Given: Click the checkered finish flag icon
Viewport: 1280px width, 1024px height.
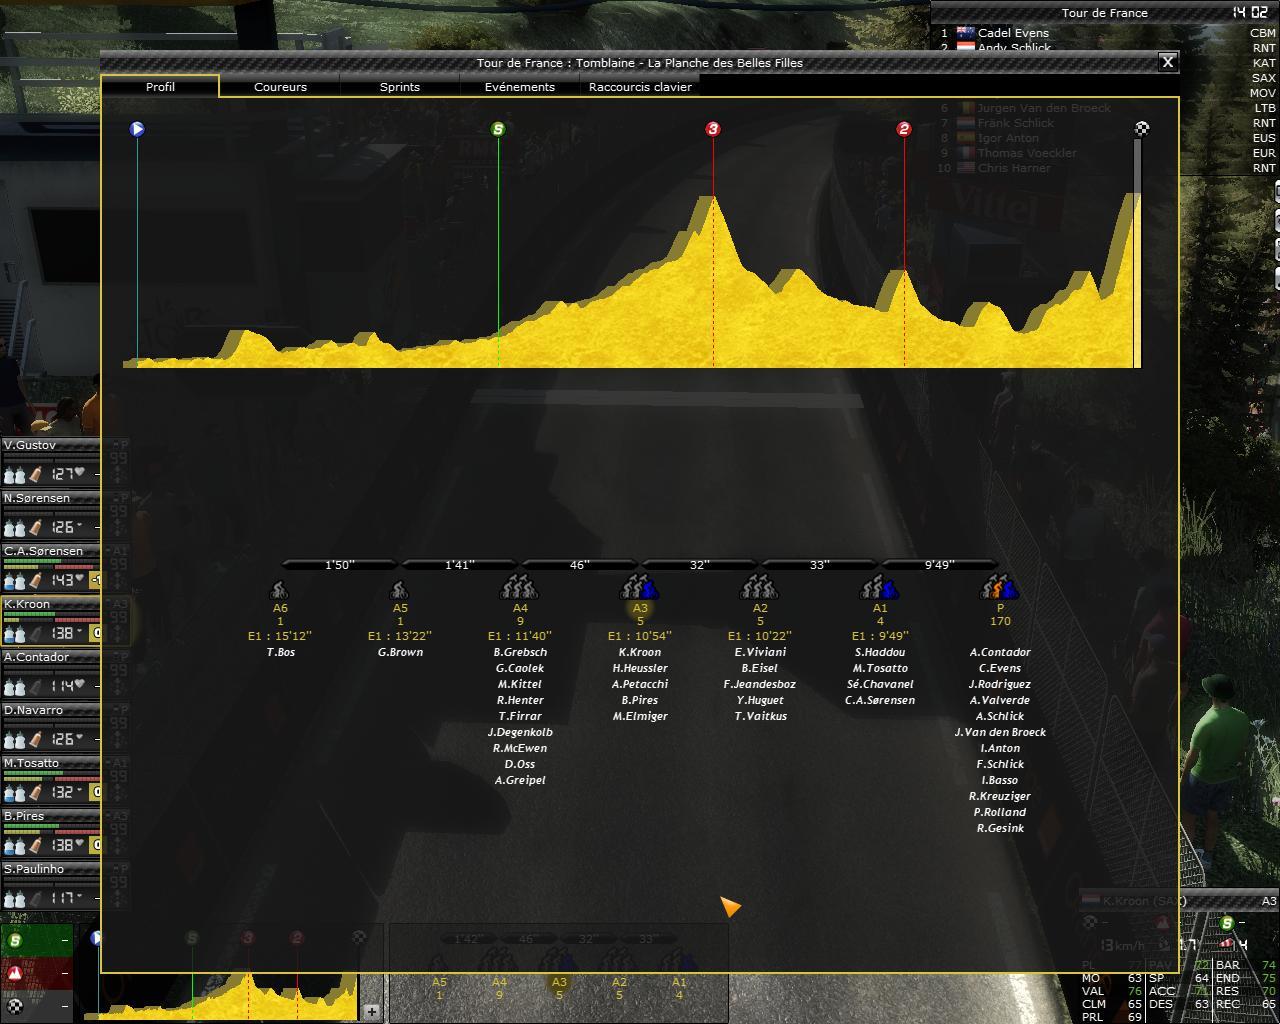Looking at the screenshot, I should (1142, 128).
